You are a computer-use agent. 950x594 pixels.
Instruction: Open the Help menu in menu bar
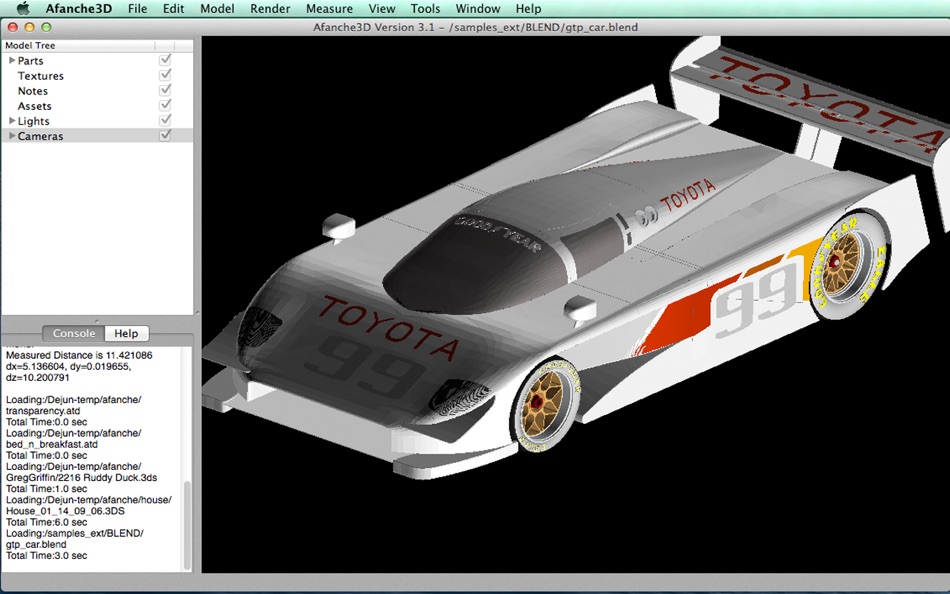[x=528, y=9]
